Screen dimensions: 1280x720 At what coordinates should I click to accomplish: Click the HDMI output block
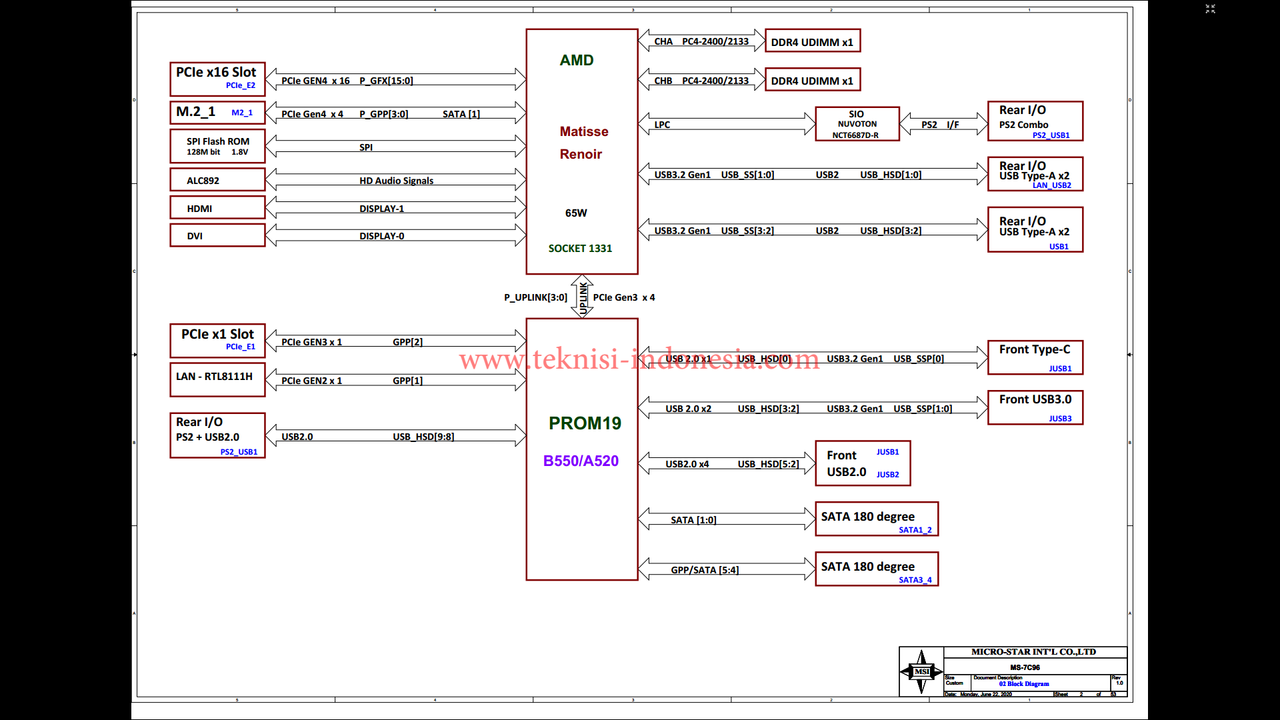pos(218,208)
